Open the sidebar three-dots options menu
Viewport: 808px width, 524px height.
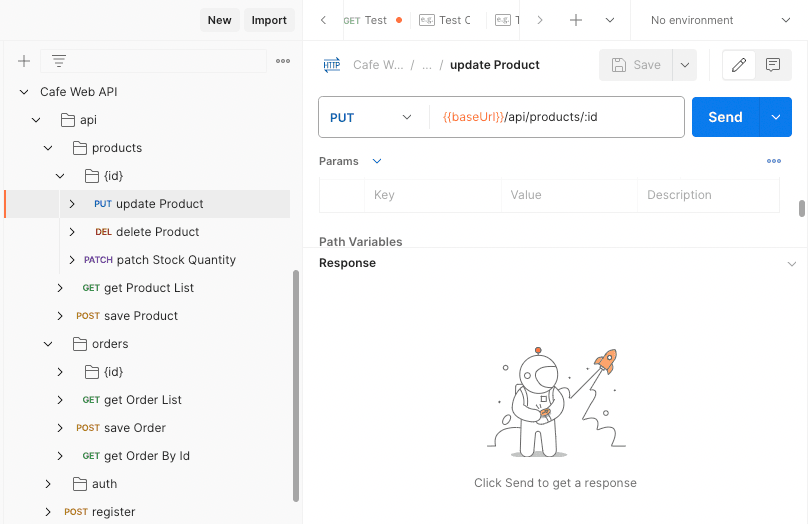[283, 61]
